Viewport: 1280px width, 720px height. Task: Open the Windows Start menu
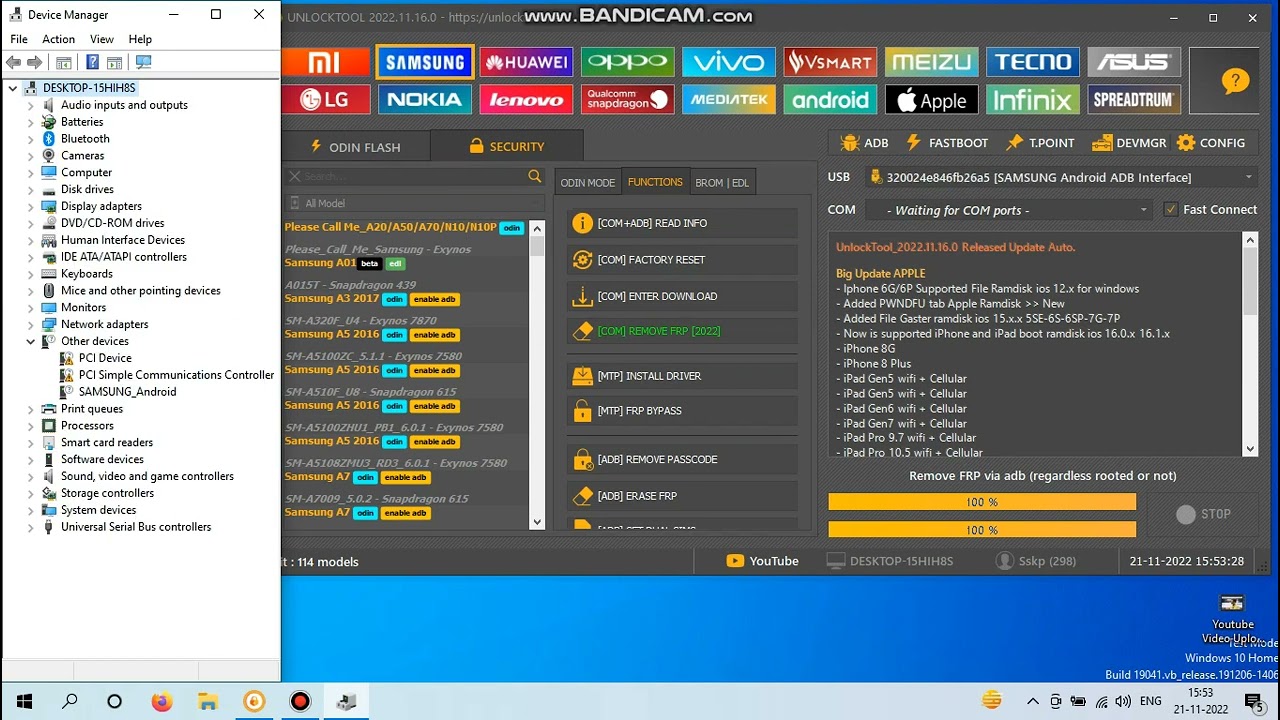click(24, 702)
